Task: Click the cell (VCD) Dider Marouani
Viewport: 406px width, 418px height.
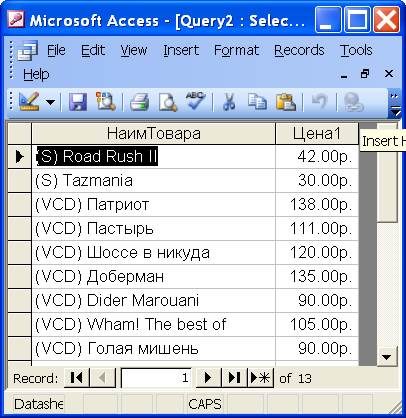Action: point(154,301)
